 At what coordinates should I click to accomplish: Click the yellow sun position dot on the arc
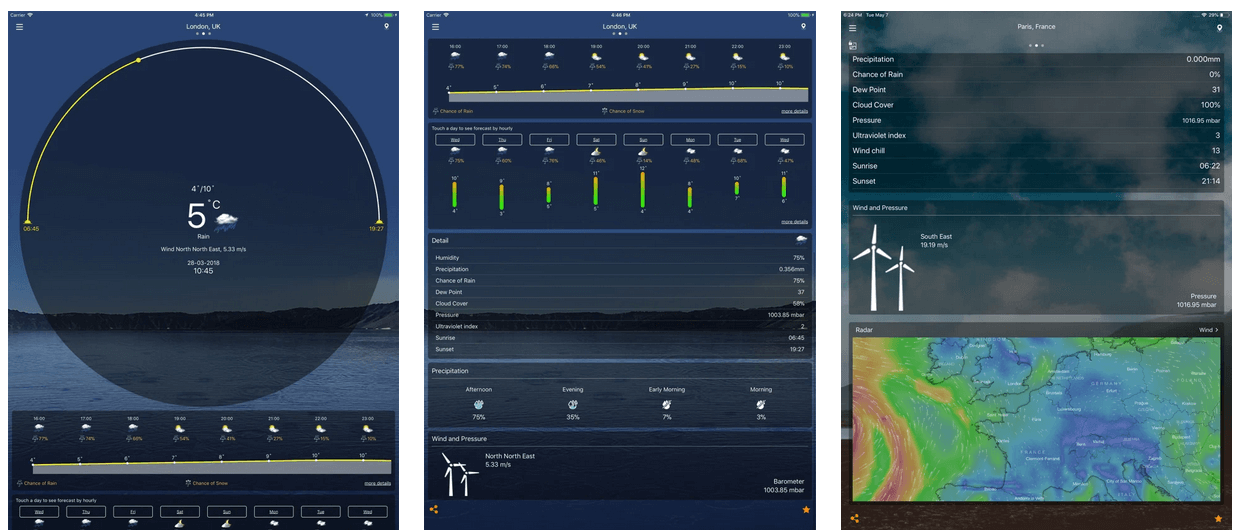(138, 60)
